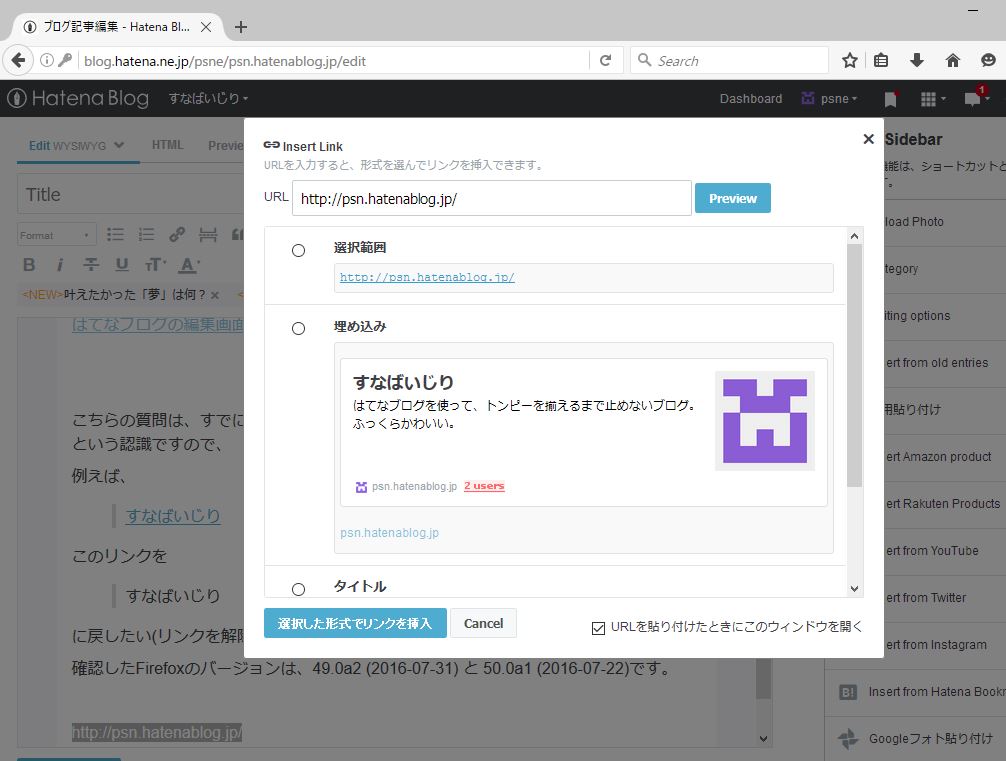Toggle open-window-on-URL-paste checkbox
The height and width of the screenshot is (761, 1006).
pyautogui.click(x=598, y=628)
